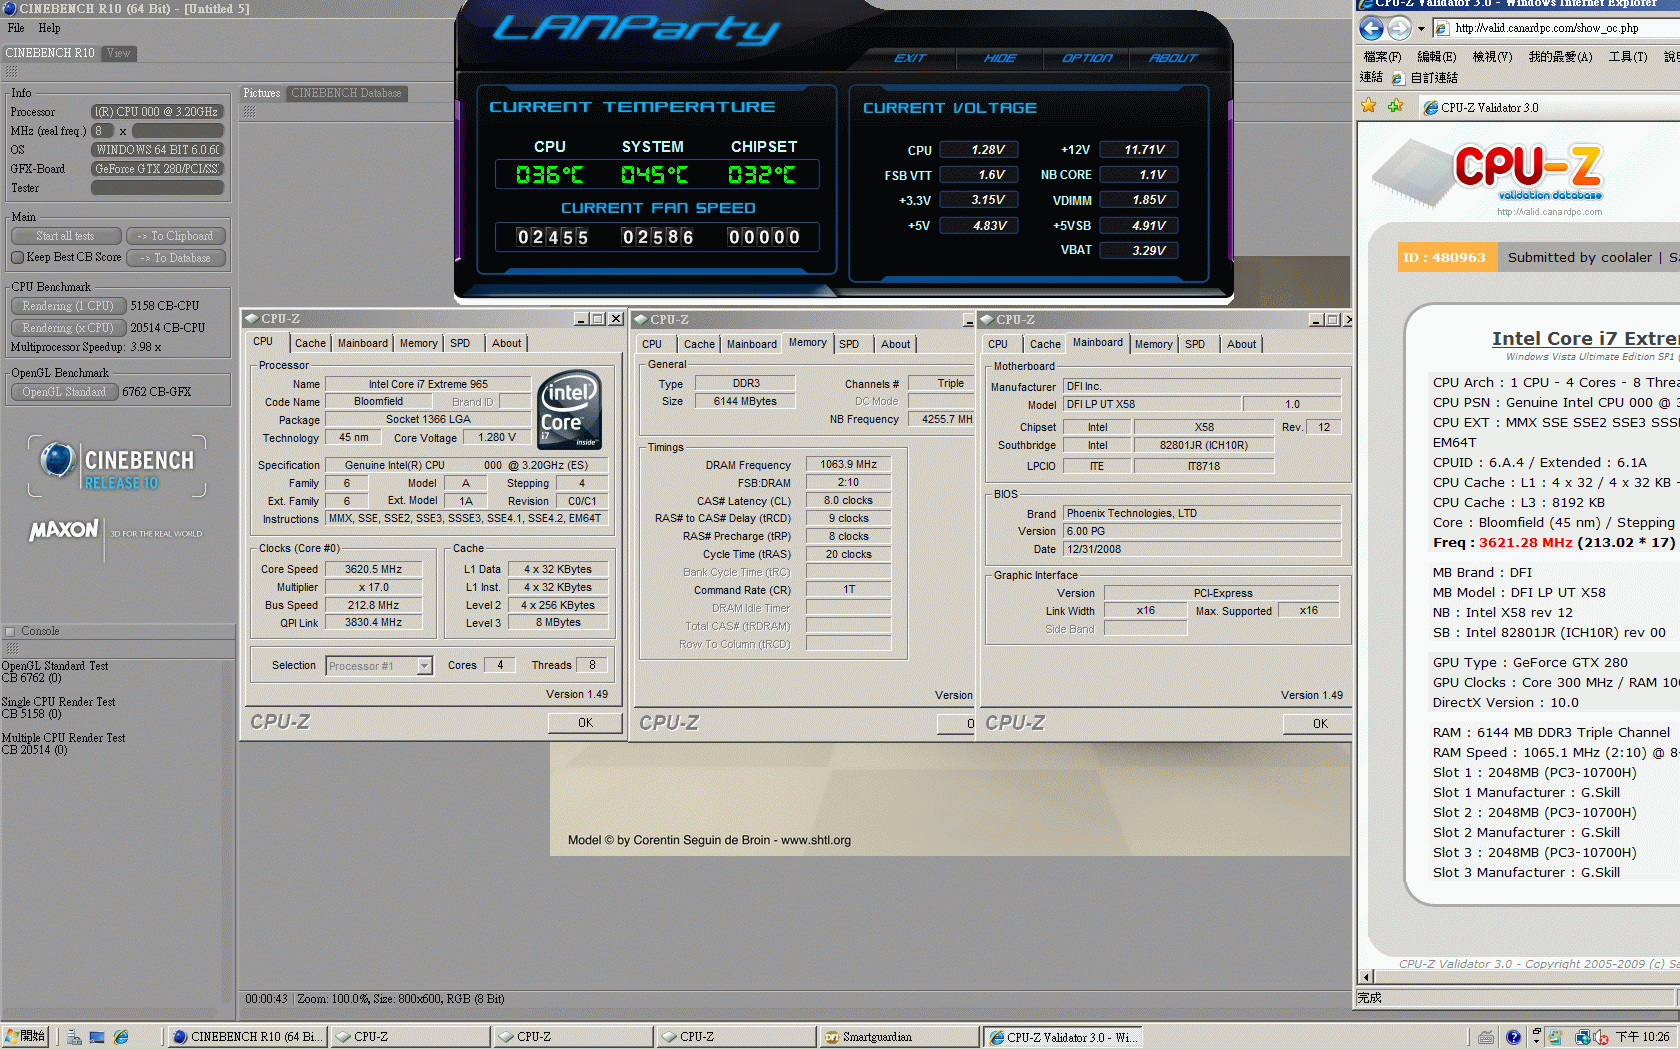Open the 檔案(F) menu in Internet Explorer
1680x1050 pixels.
pos(1382,57)
